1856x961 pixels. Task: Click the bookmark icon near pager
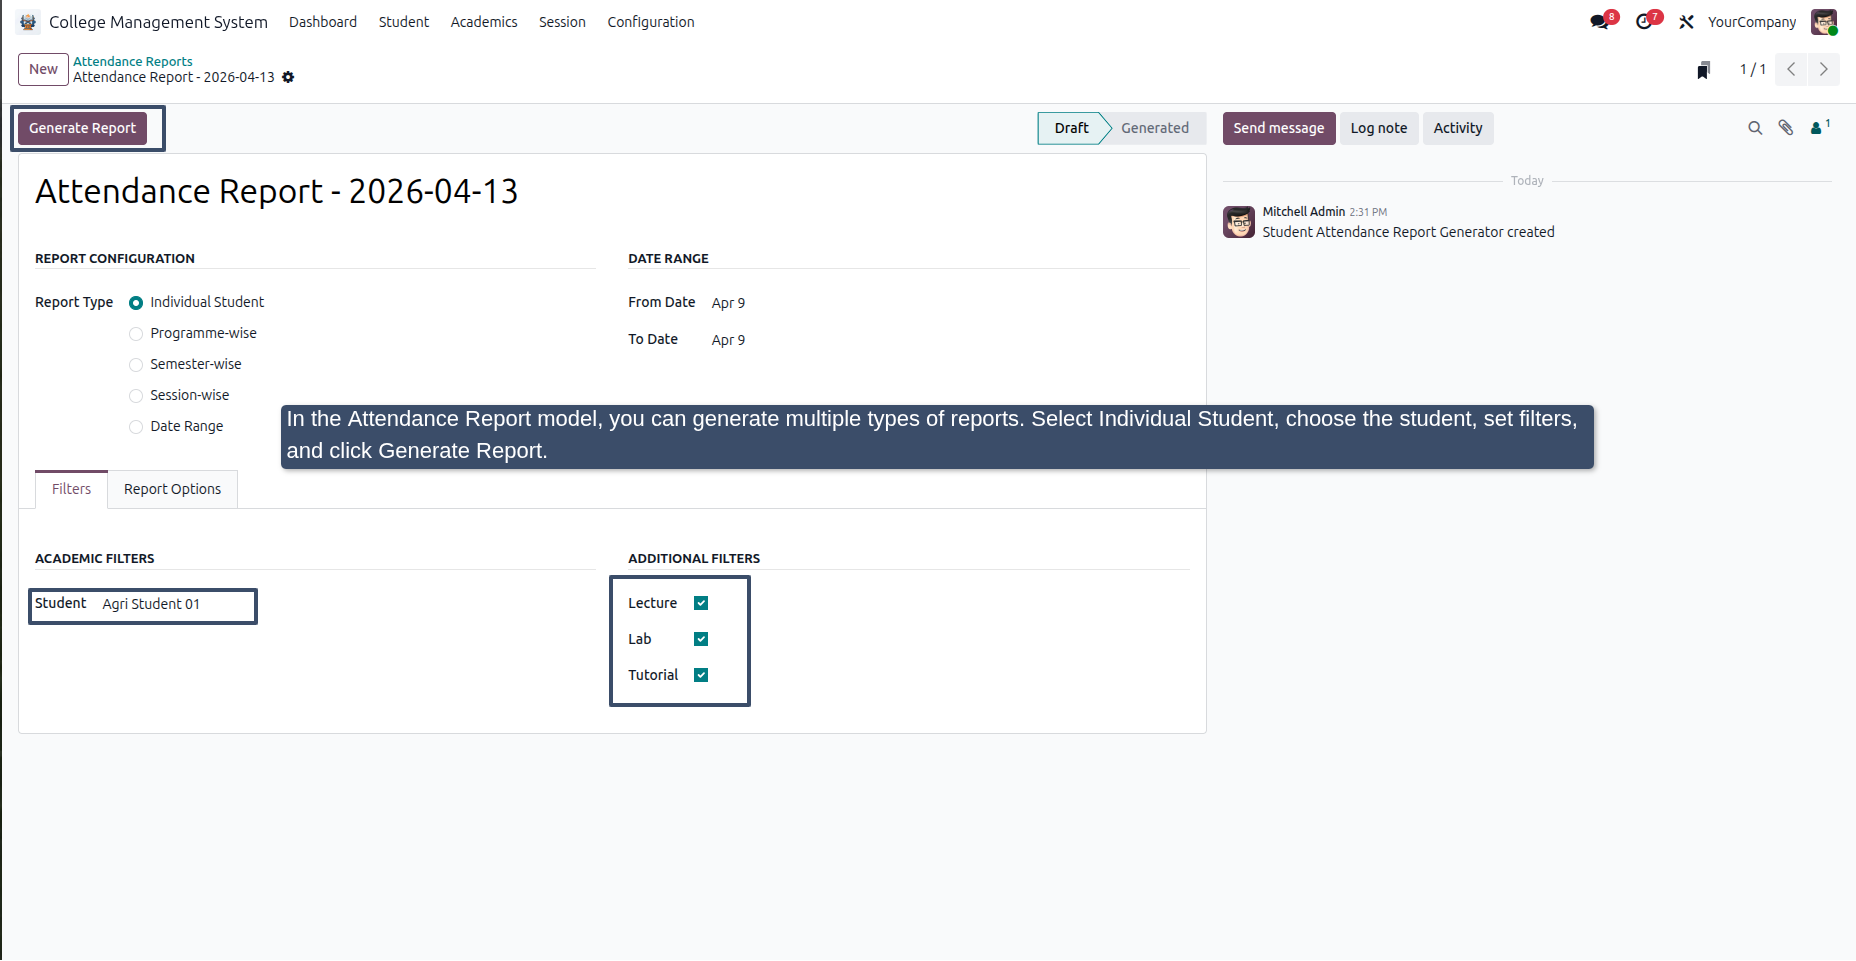pyautogui.click(x=1704, y=69)
